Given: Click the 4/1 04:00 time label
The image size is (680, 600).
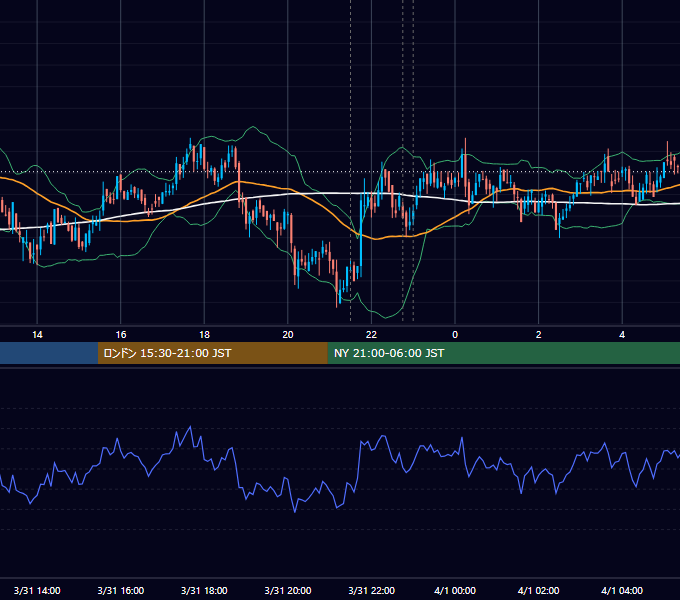Looking at the screenshot, I should (x=622, y=590).
